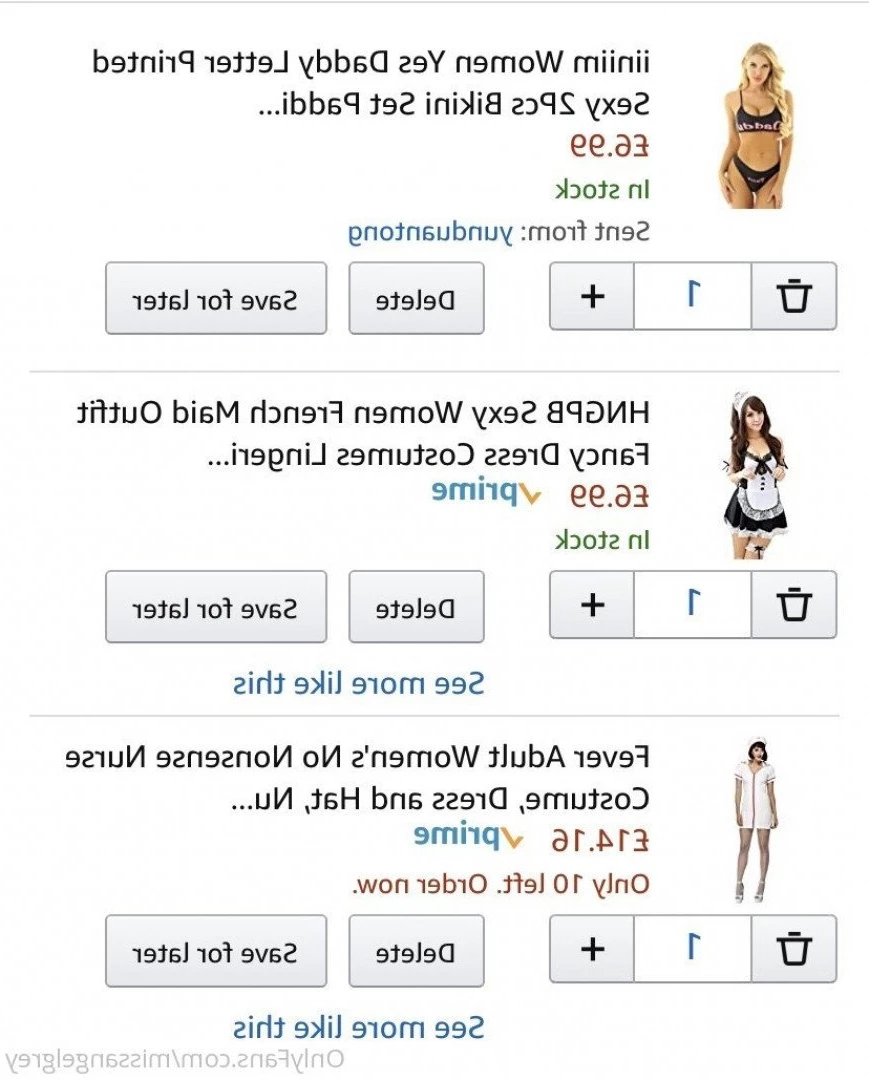Open See more like this under Maid Outfit

pos(359,683)
